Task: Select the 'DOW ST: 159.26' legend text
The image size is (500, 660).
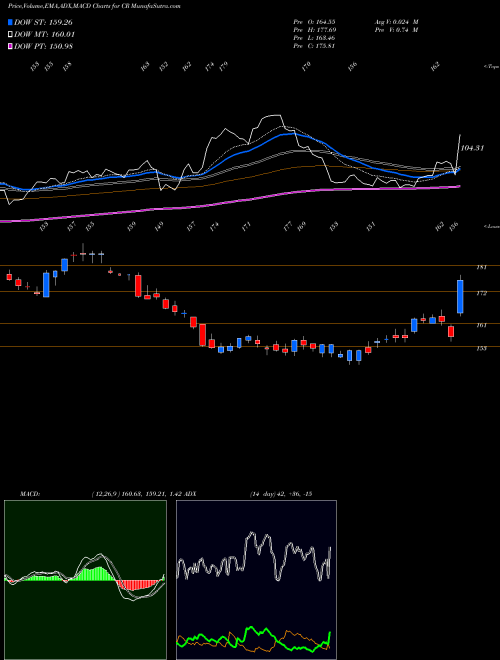Action: click(43, 22)
